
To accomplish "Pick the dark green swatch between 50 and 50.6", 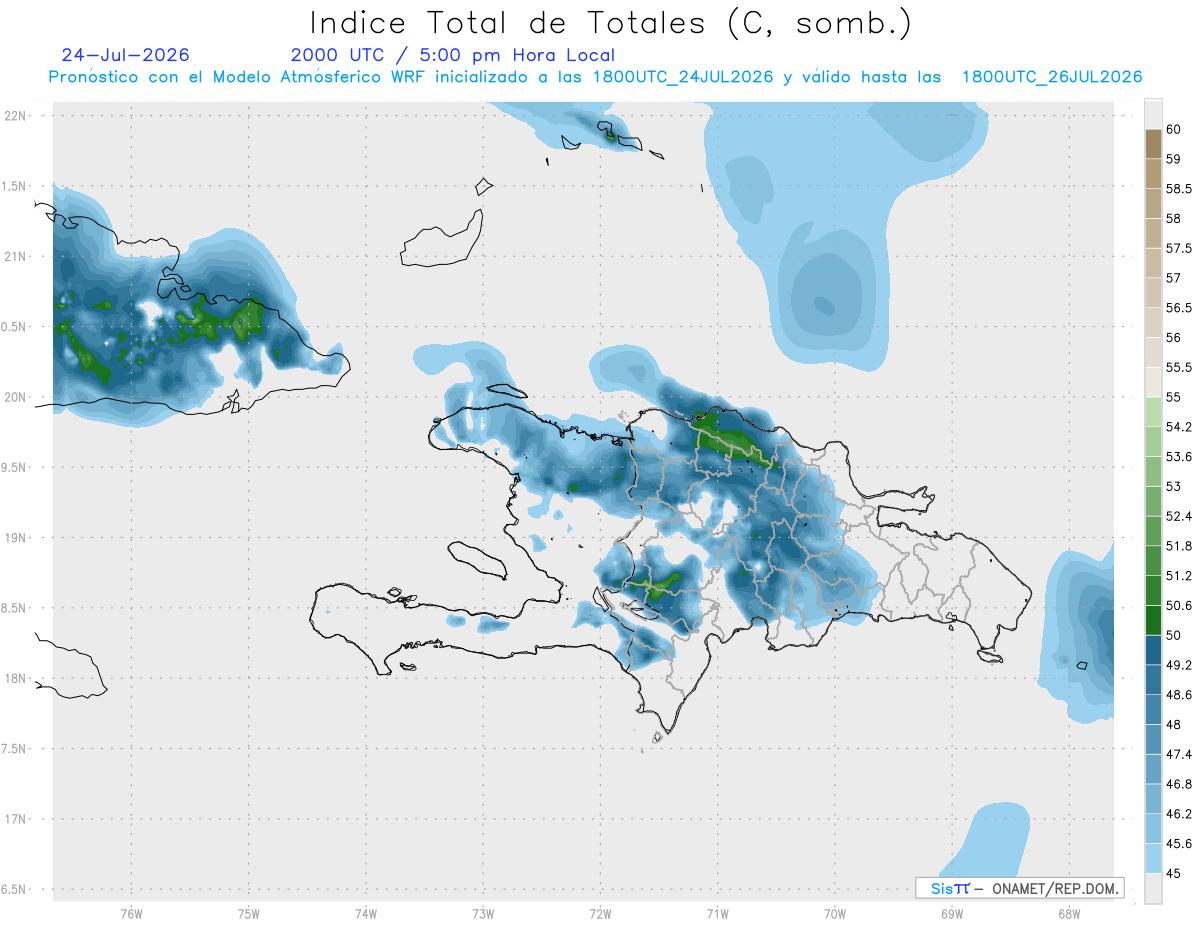I will click(x=1153, y=620).
